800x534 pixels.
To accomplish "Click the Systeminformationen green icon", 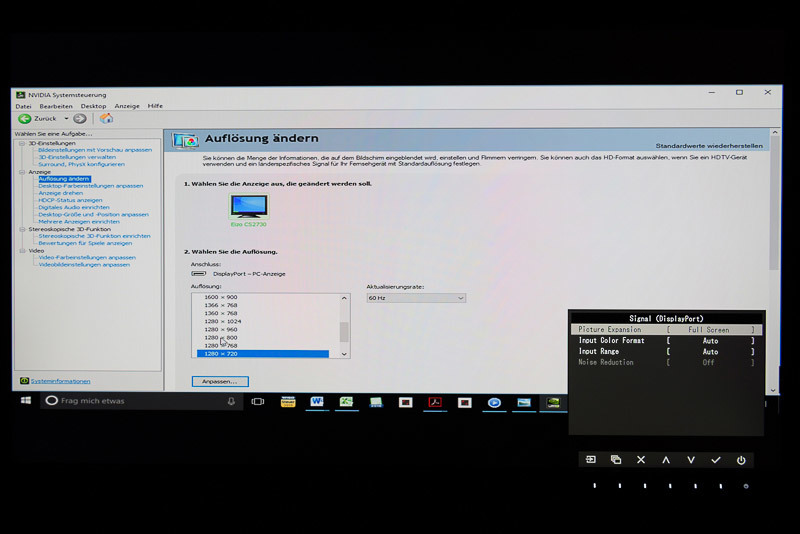I will pos(24,381).
